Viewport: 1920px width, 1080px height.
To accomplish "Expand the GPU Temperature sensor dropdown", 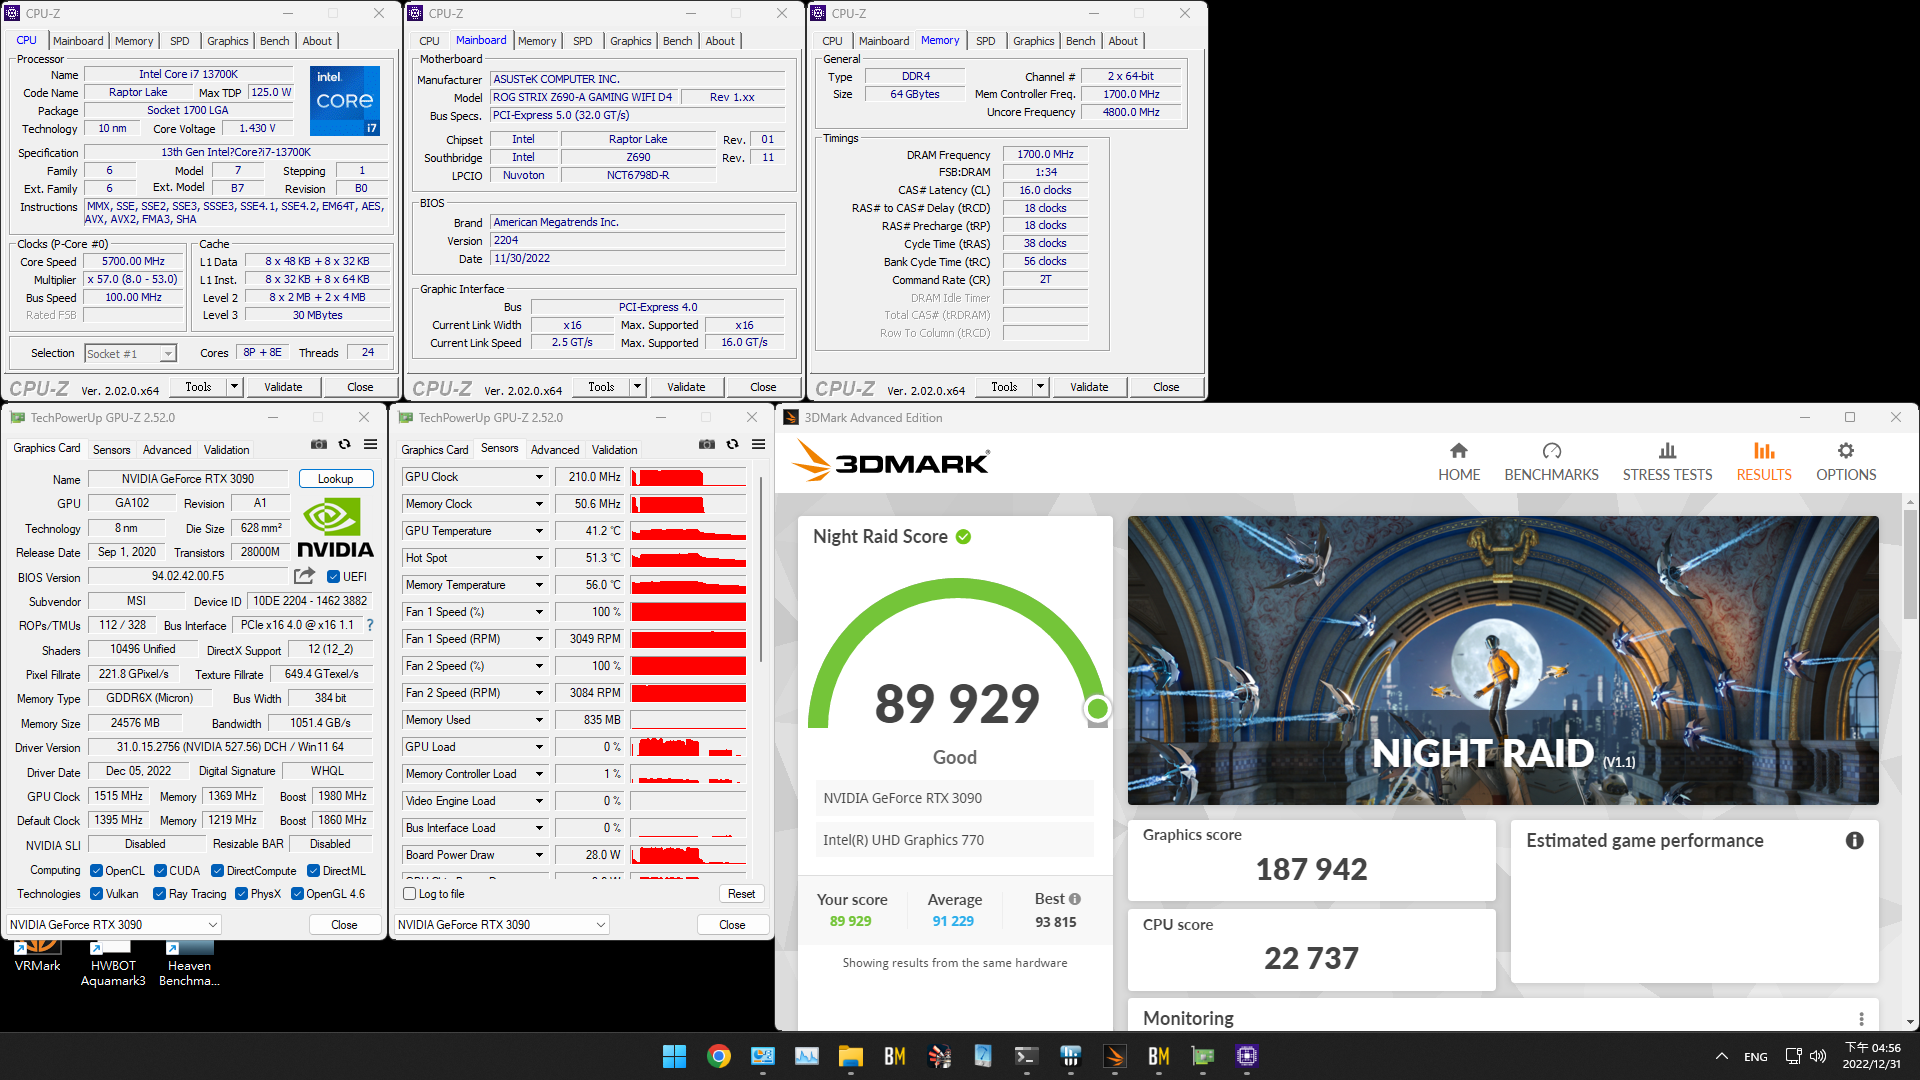I will coord(539,531).
